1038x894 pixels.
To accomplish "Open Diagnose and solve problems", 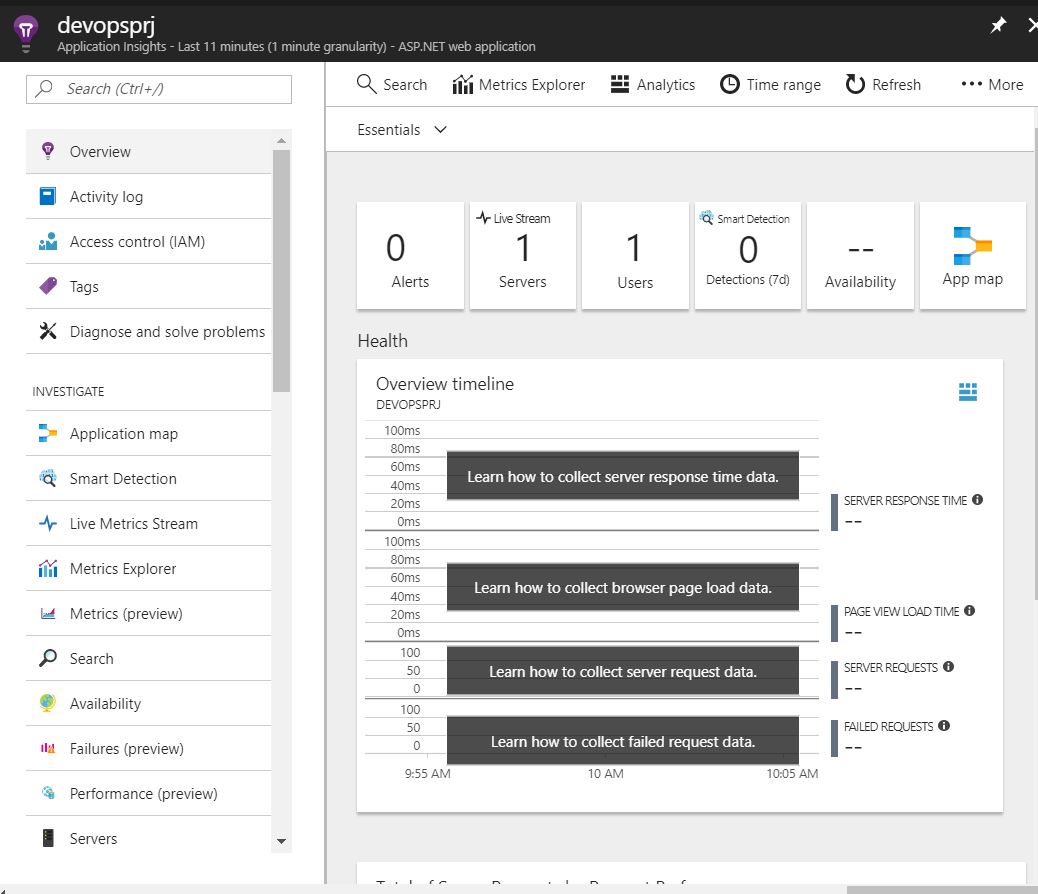I will tap(148, 332).
